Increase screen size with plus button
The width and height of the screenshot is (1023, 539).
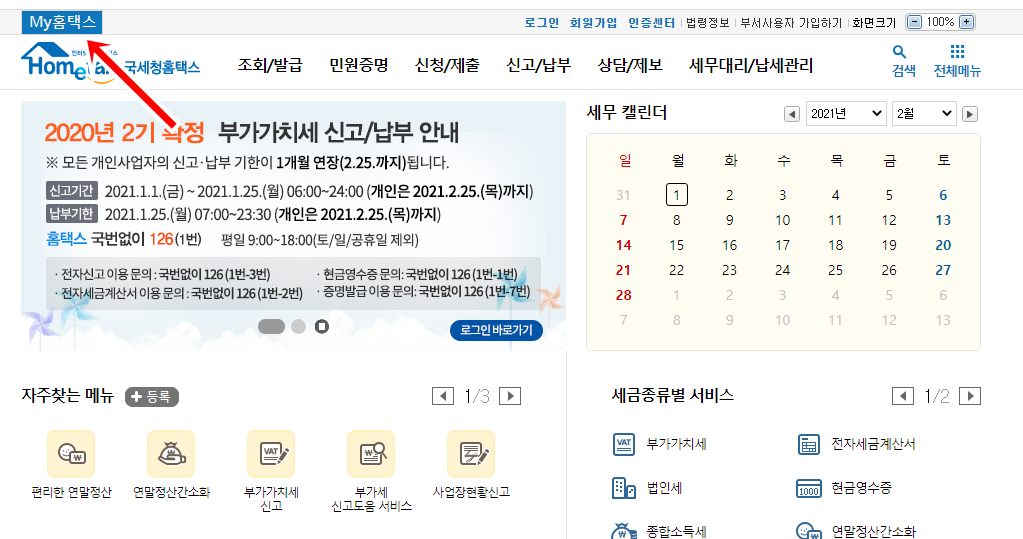pos(967,22)
